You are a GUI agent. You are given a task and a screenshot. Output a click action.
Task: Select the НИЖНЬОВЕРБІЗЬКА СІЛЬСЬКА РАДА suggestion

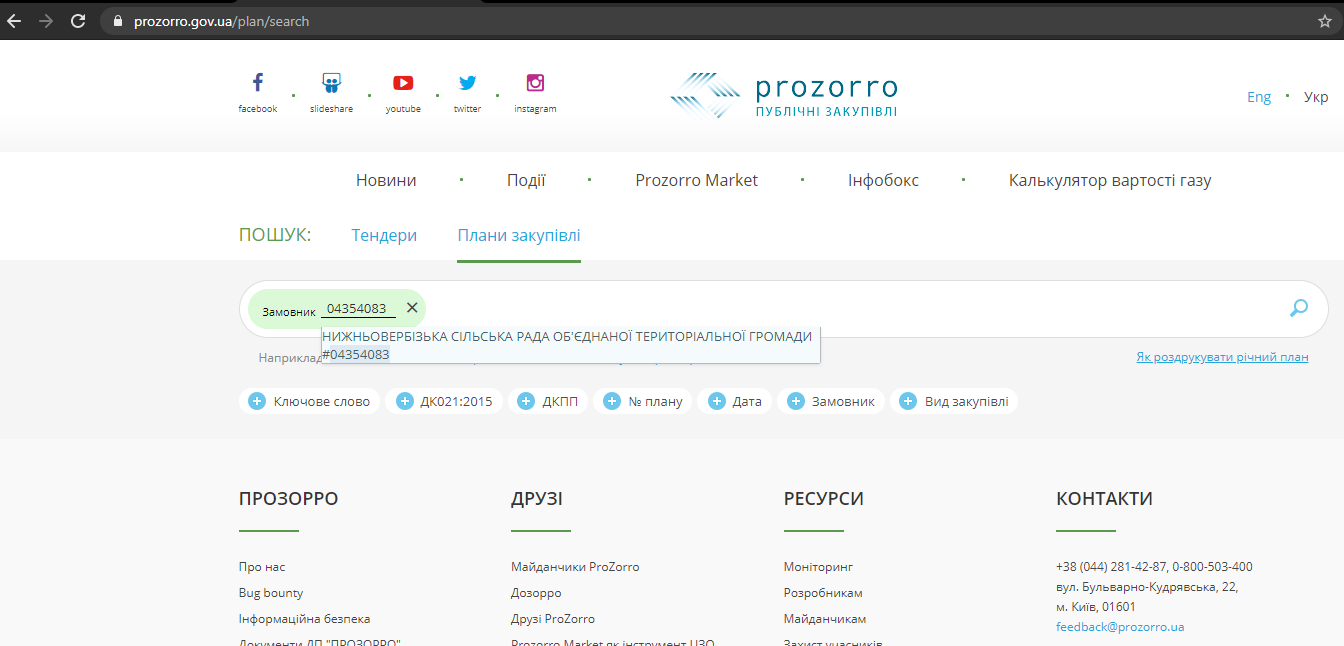pos(567,344)
